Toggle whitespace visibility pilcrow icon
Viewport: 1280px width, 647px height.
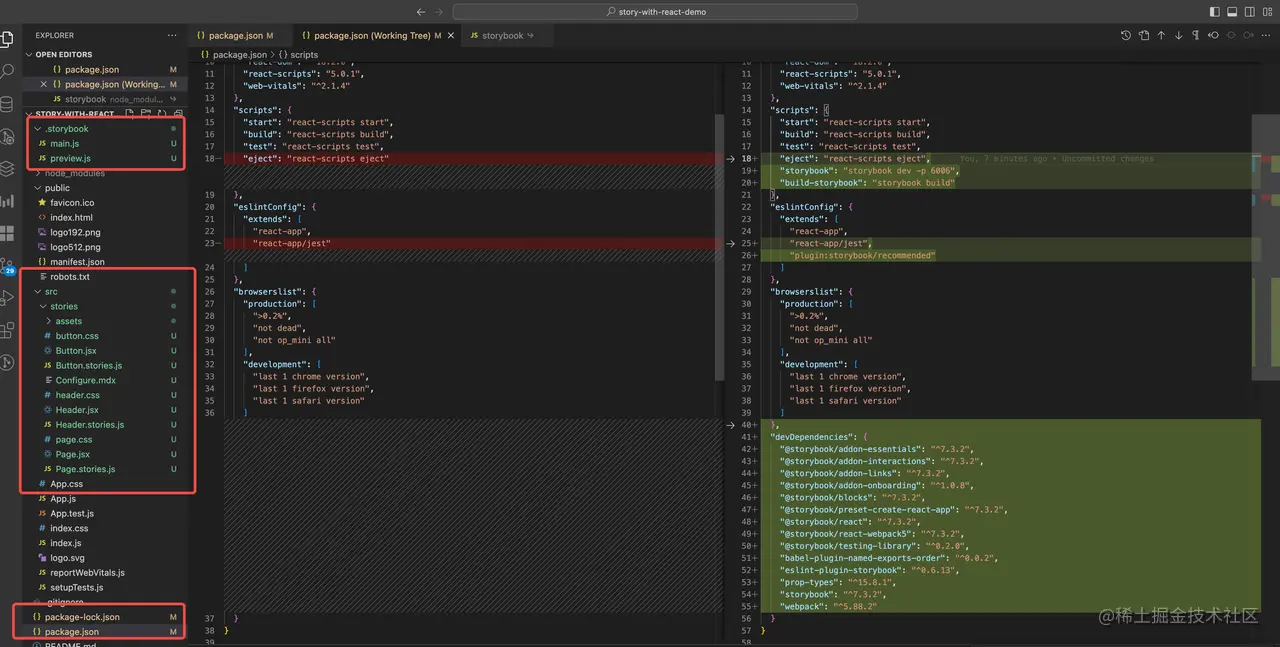1197,35
